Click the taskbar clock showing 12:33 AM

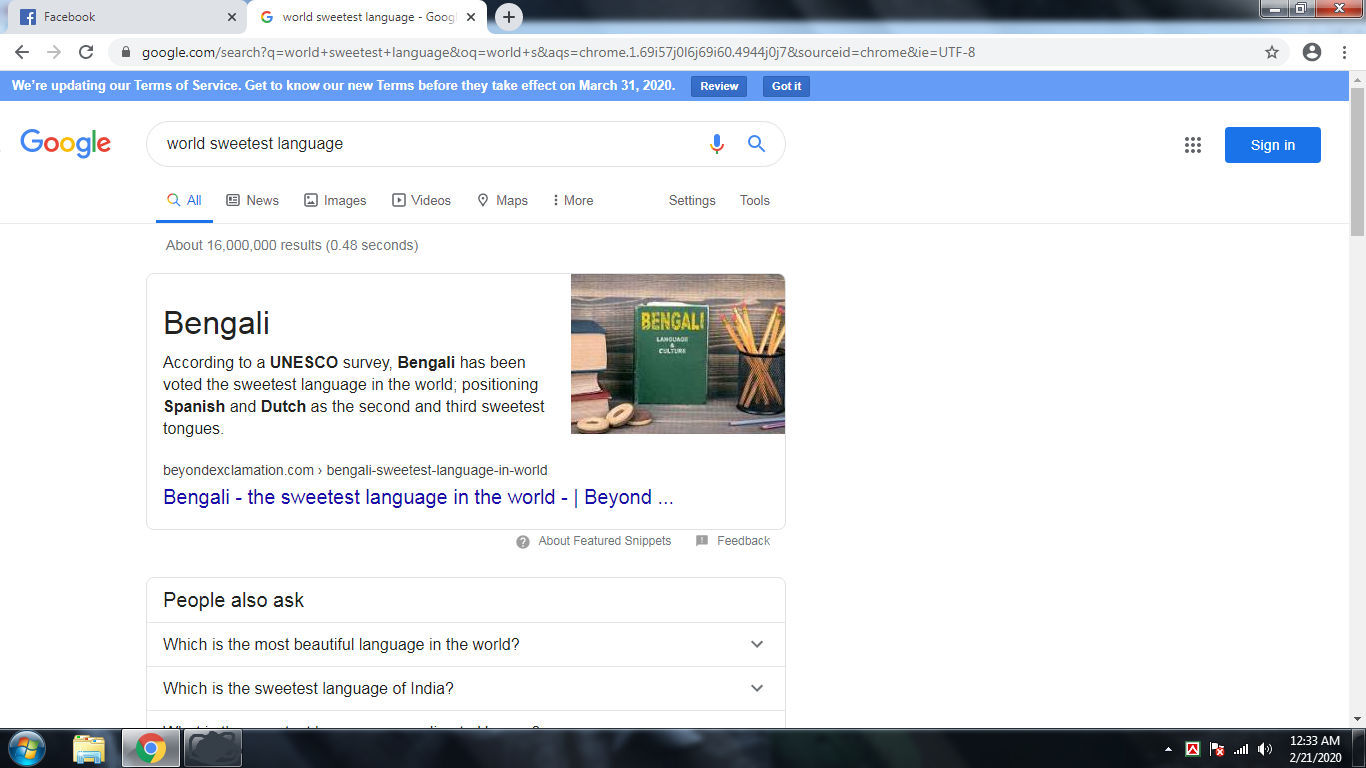[1315, 749]
